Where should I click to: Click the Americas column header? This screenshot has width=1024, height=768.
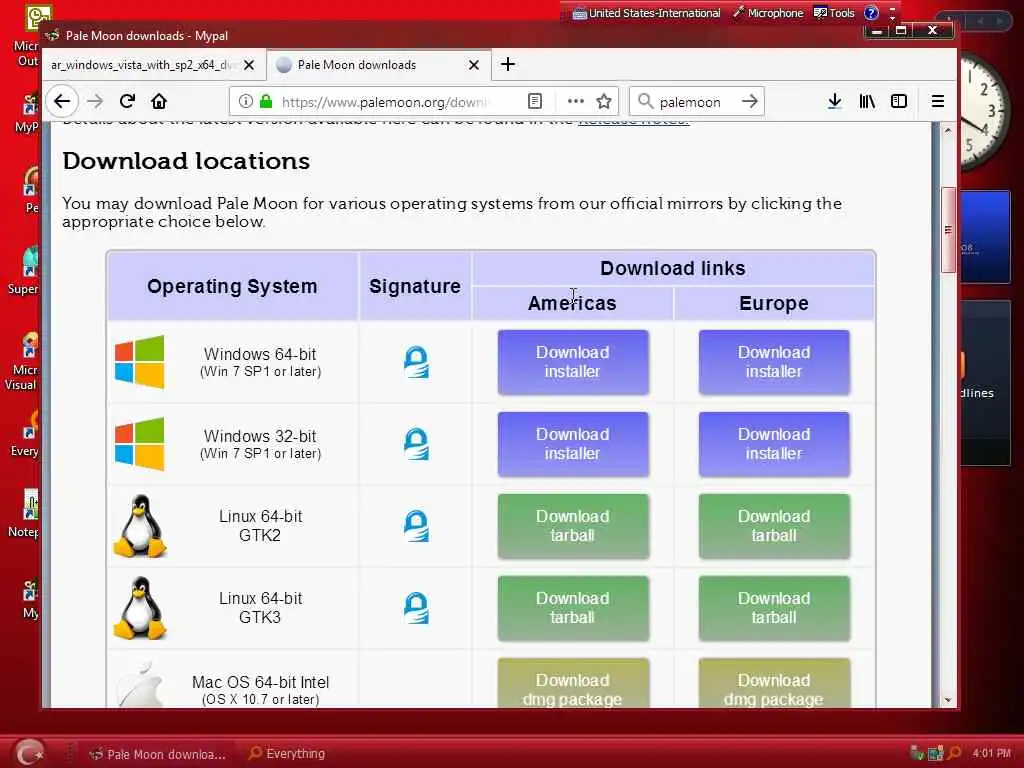572,304
